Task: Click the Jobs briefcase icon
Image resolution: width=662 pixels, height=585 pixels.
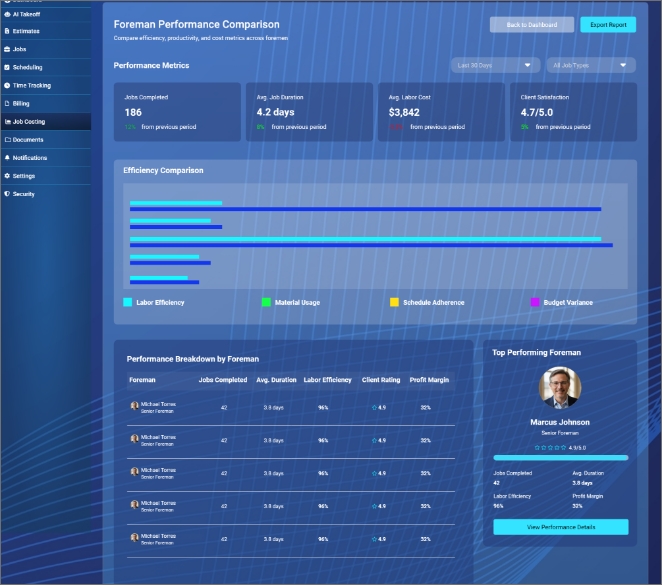Action: 7,49
